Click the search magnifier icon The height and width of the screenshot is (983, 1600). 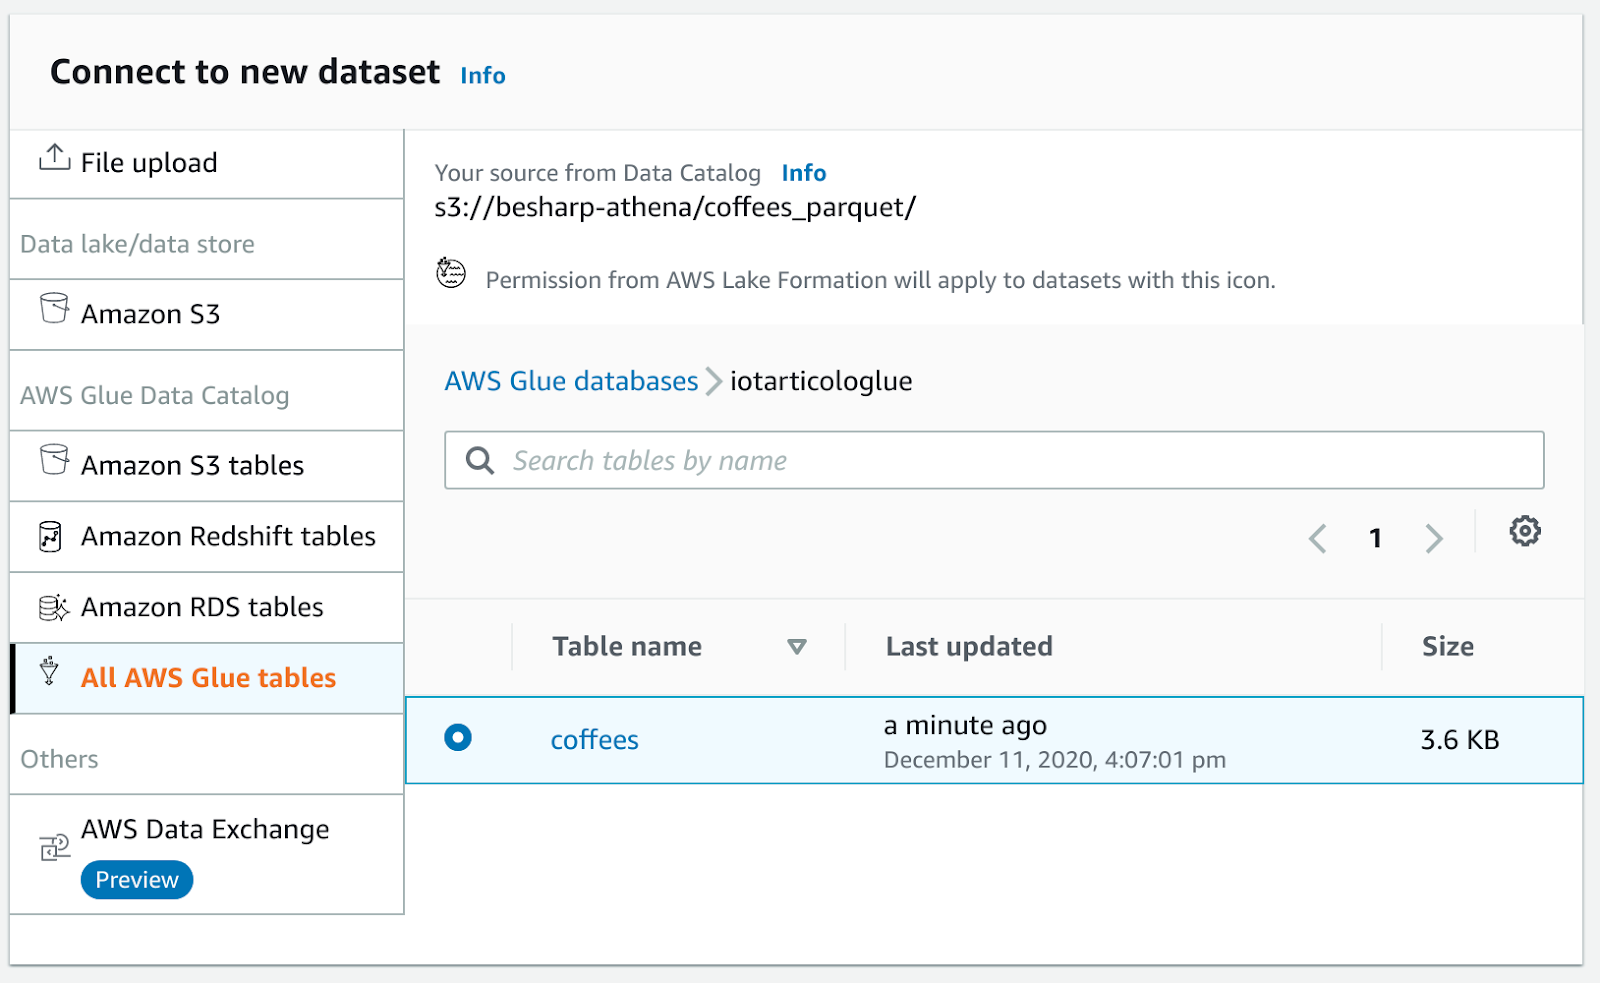point(480,460)
